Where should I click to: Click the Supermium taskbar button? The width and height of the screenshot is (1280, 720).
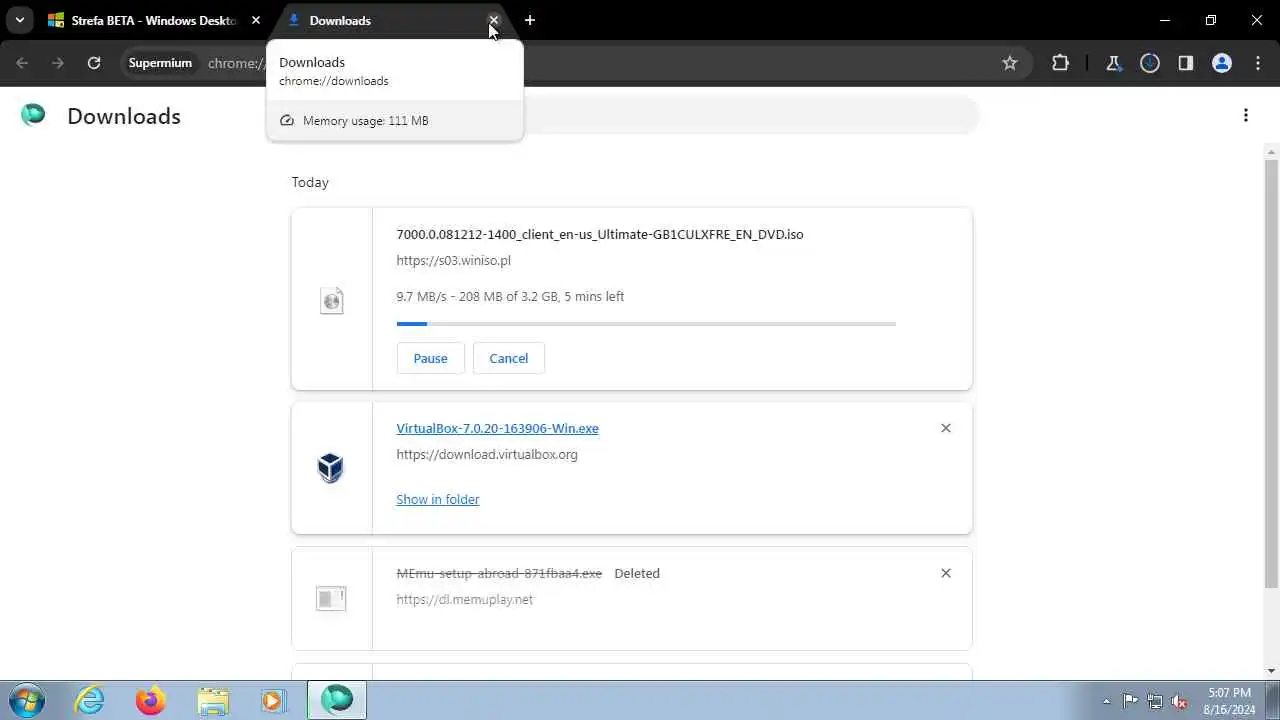click(337, 700)
